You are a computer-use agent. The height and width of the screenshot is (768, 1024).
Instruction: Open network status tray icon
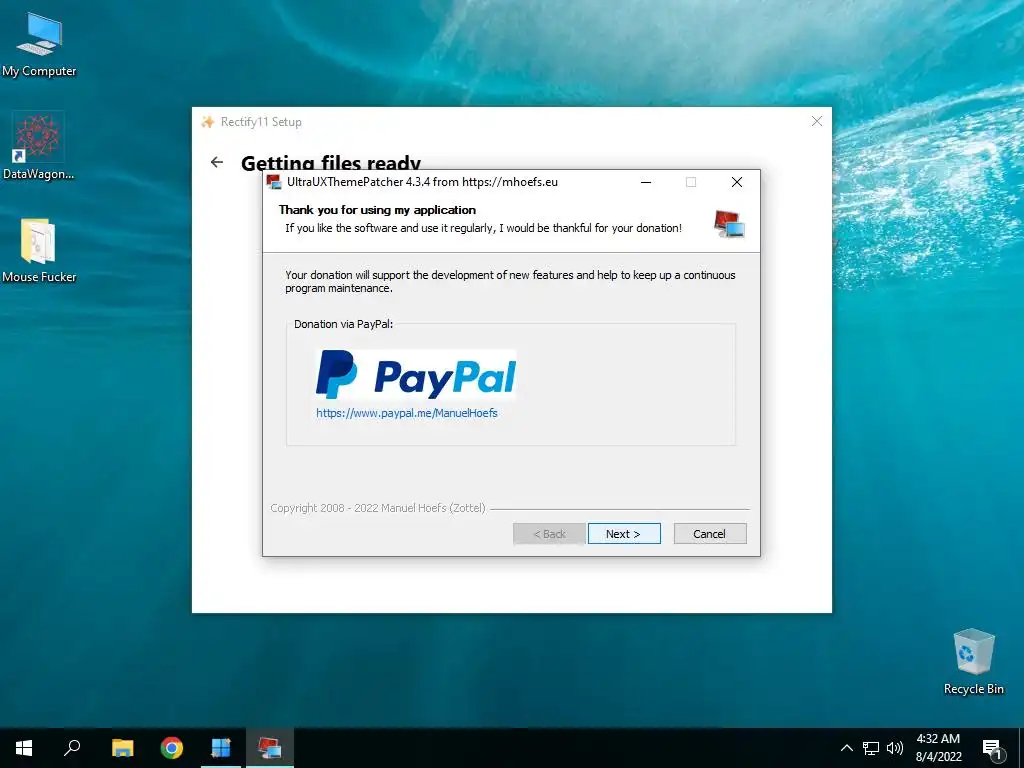(871, 748)
